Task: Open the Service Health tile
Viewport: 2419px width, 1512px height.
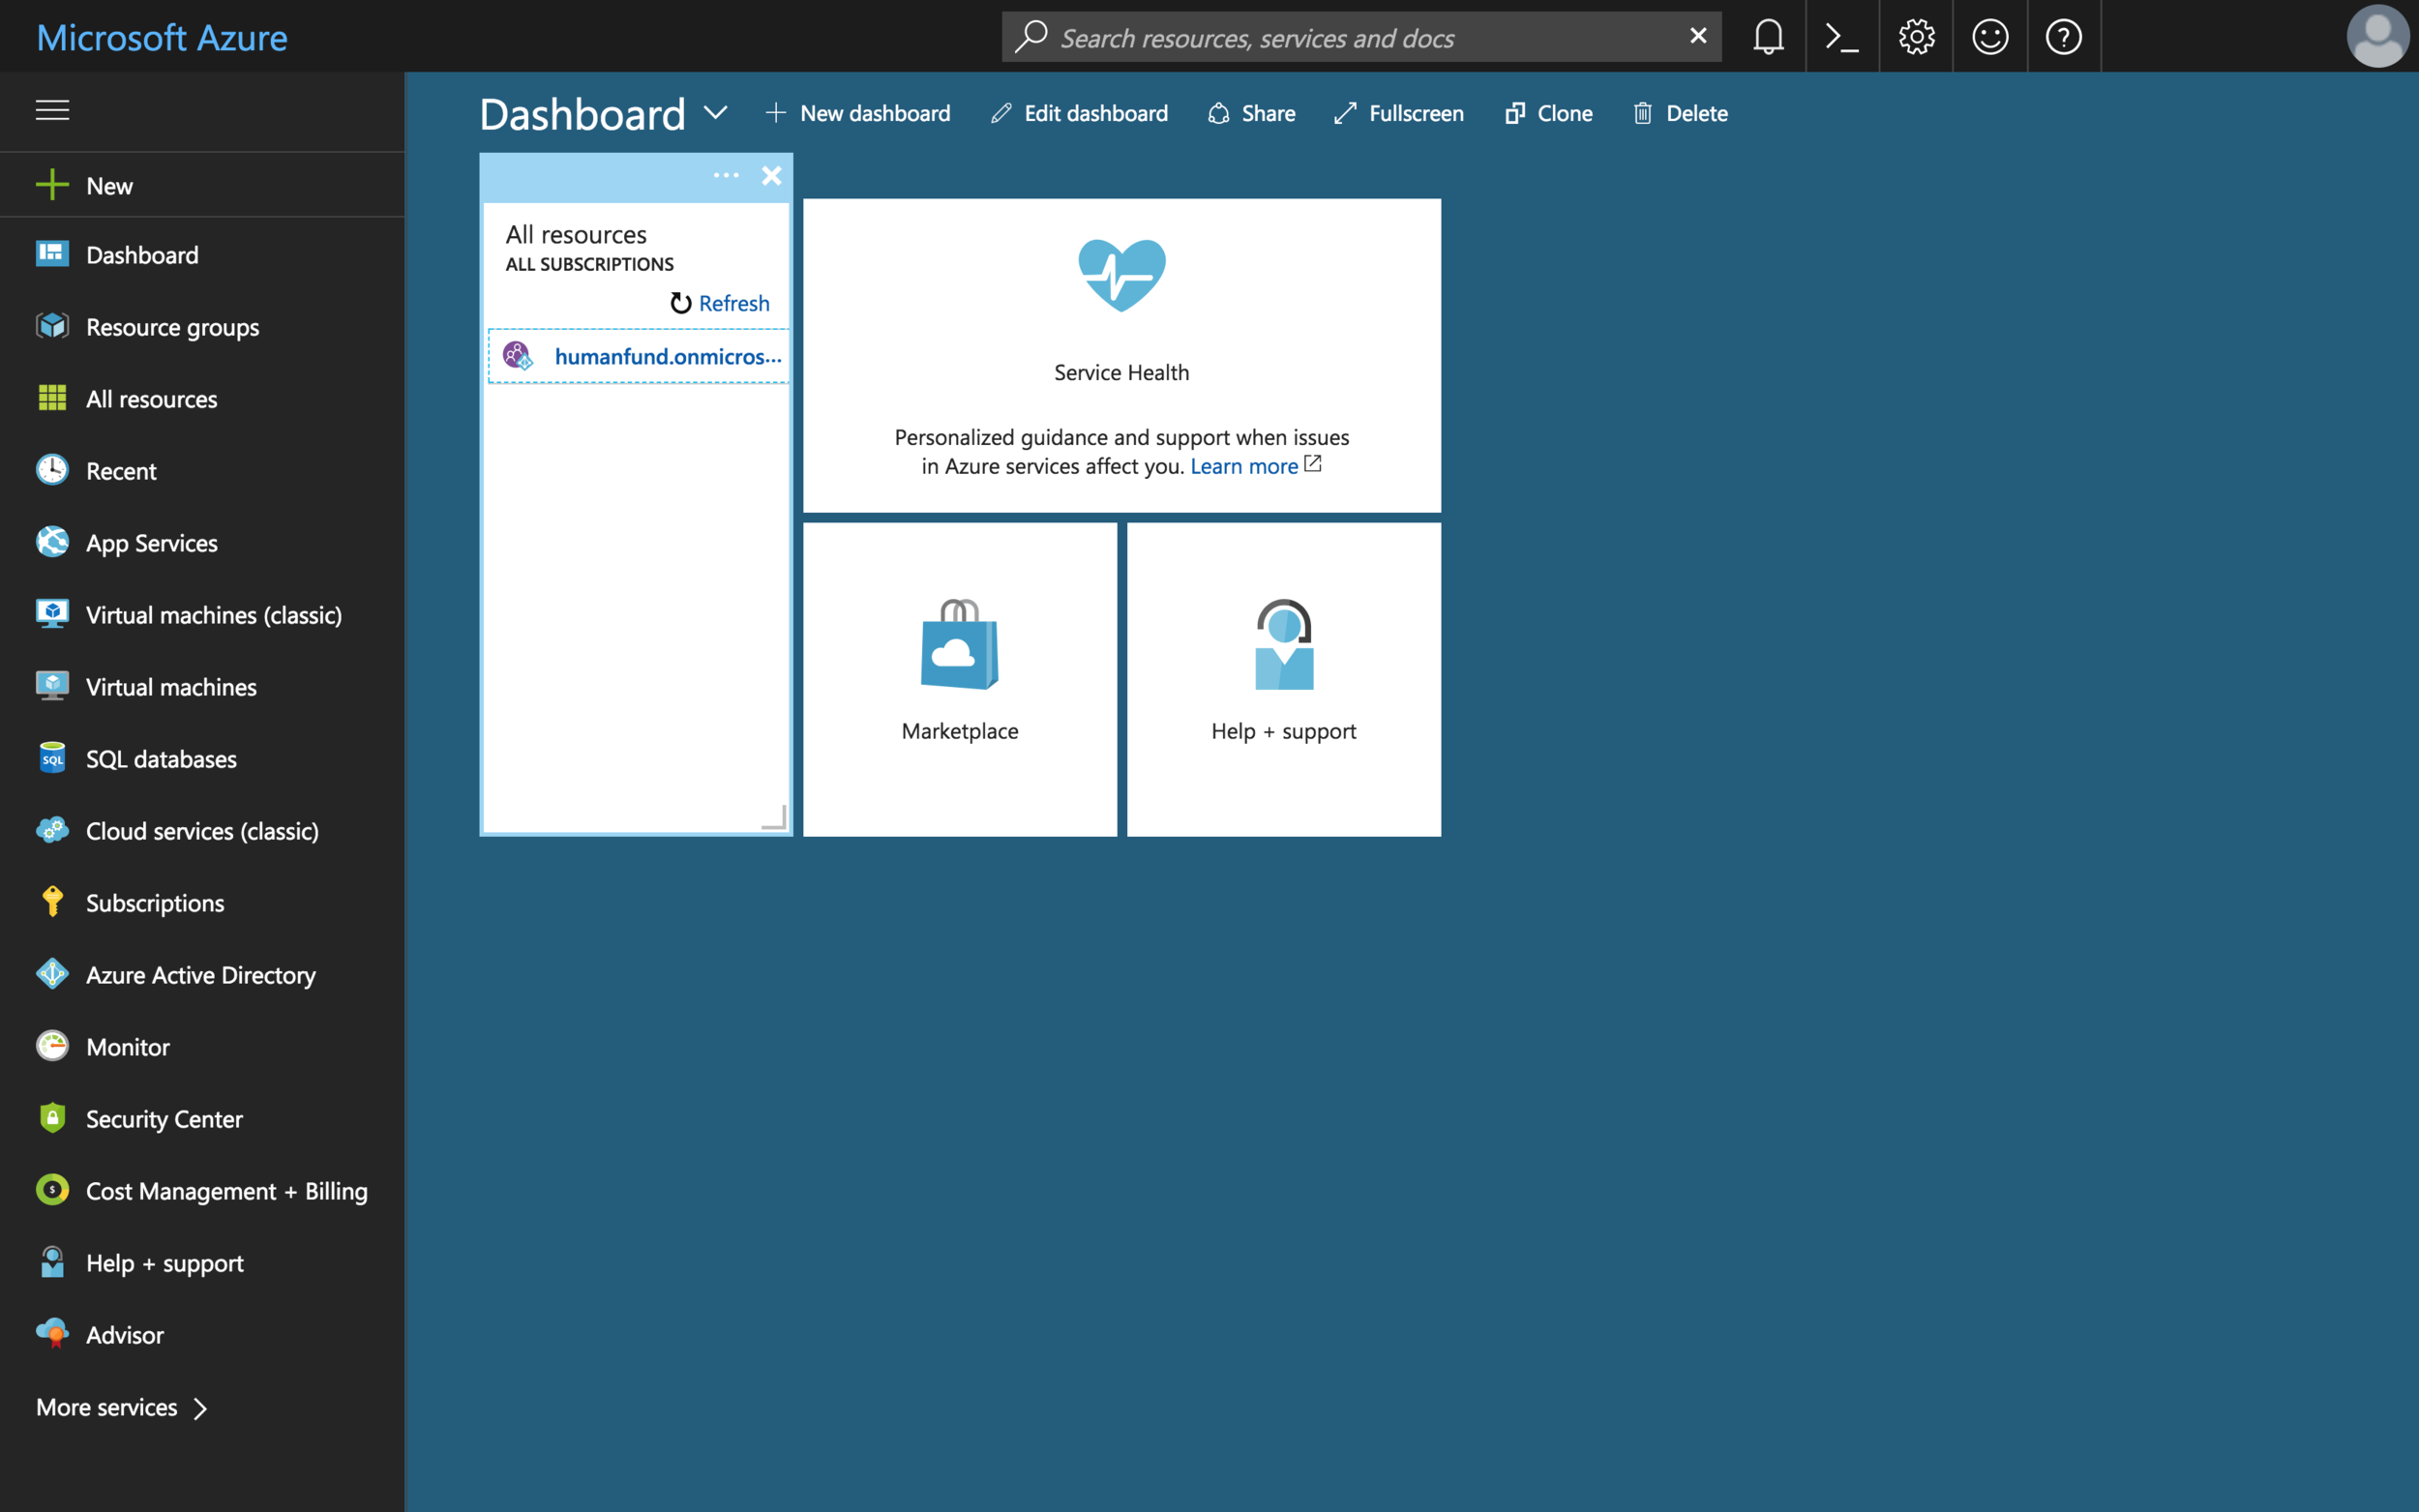Action: (1122, 355)
